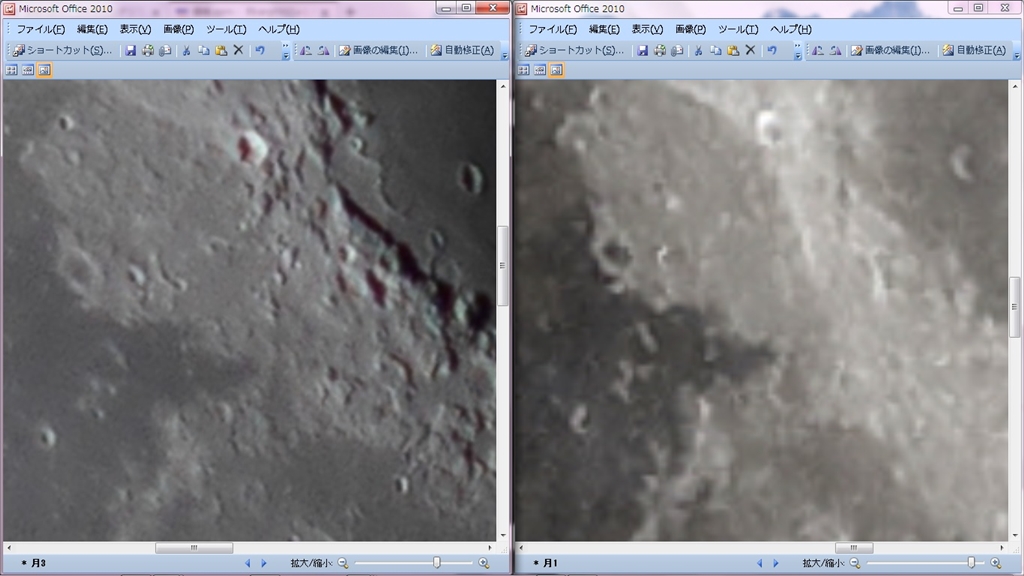The width and height of the screenshot is (1024, 576).
Task: Switch left window to thumbnail view
Action: click(11, 70)
